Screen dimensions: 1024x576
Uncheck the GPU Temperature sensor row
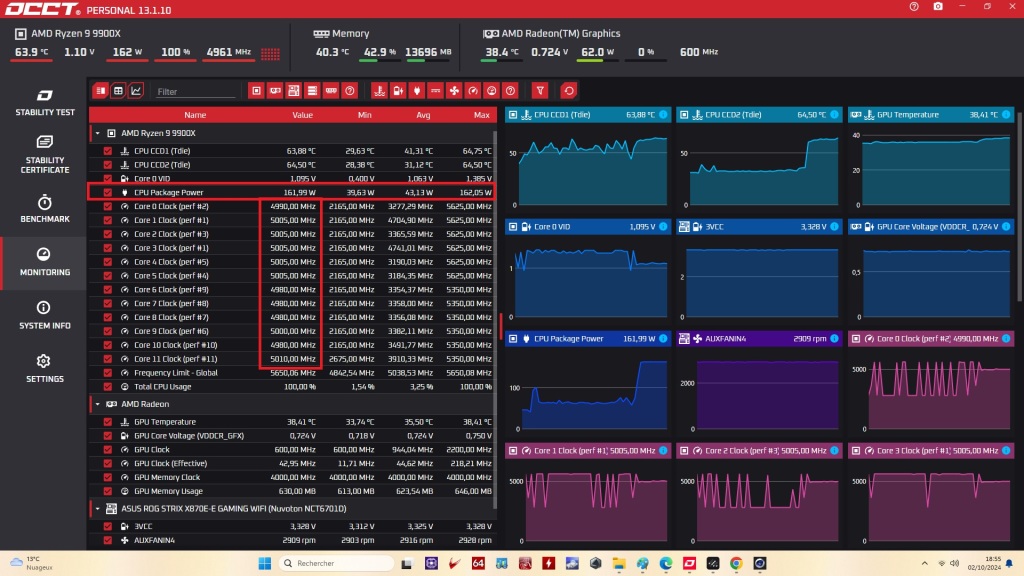coord(109,421)
